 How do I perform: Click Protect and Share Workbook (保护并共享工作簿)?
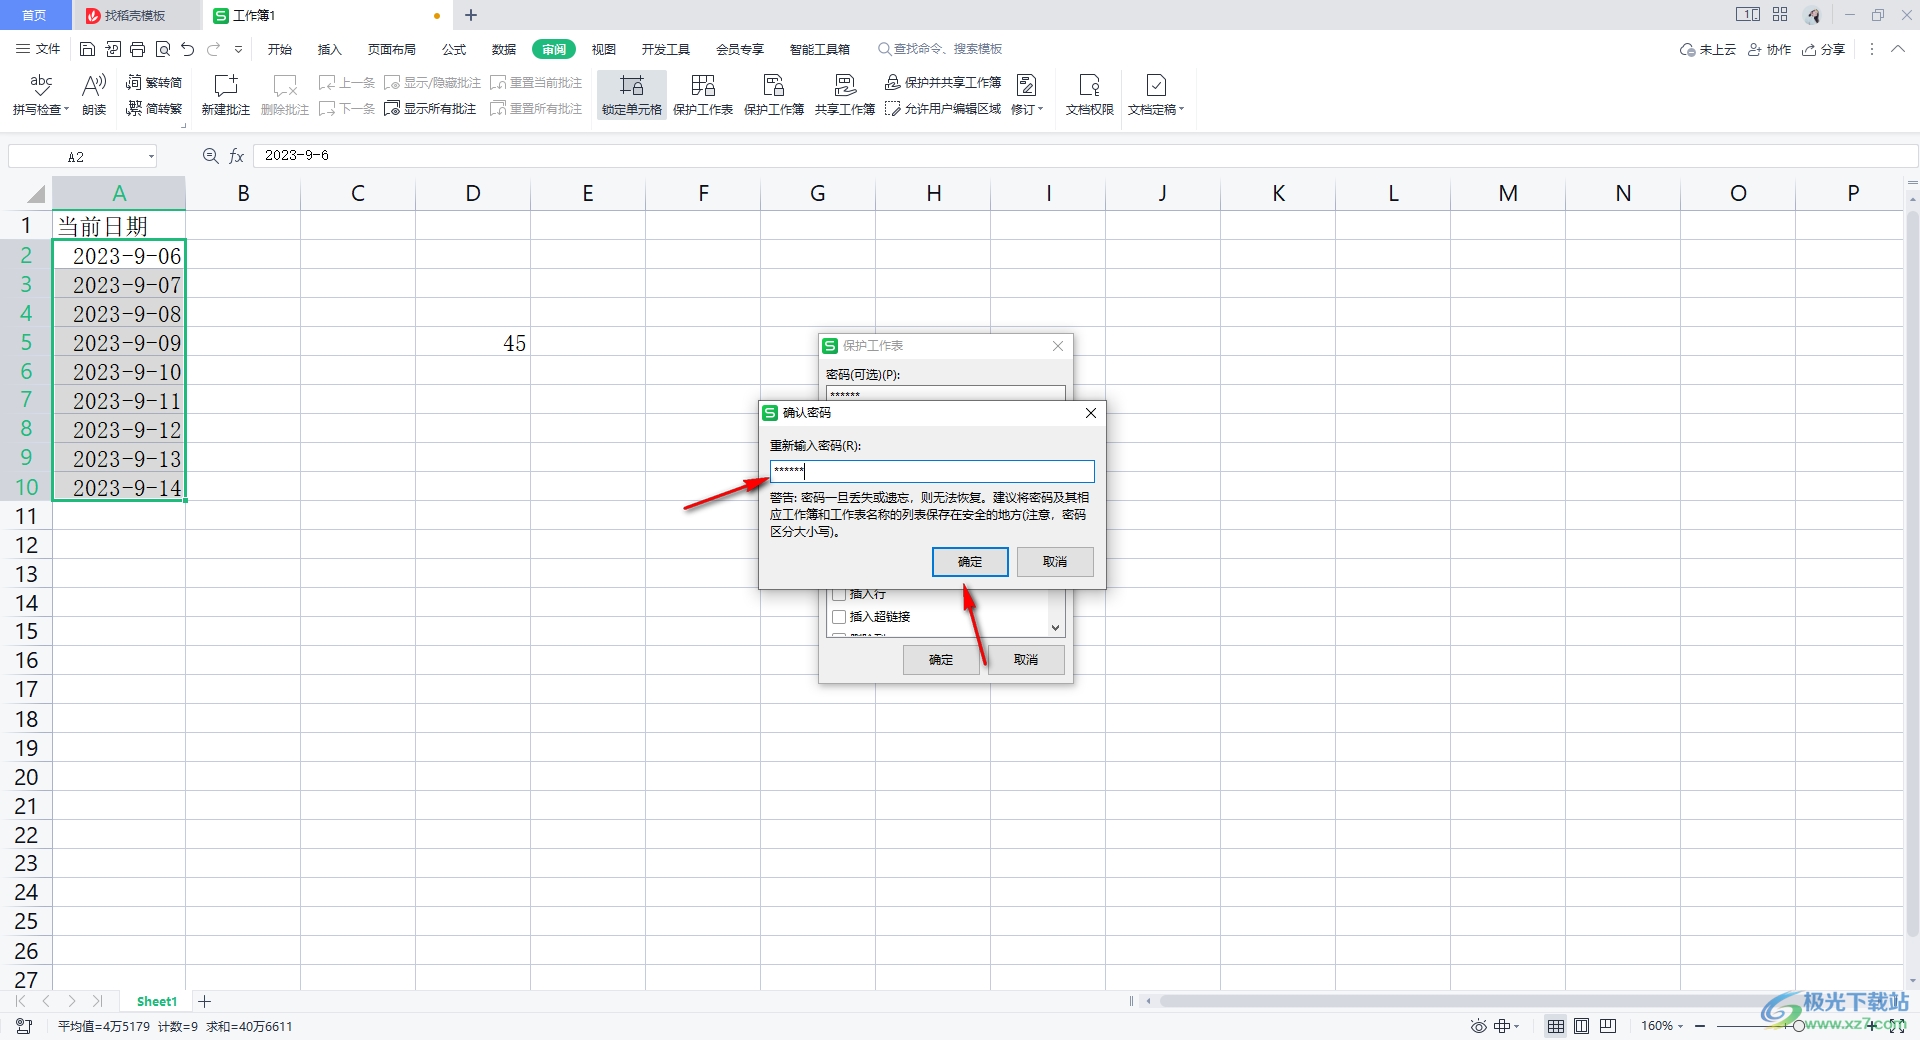tap(943, 82)
